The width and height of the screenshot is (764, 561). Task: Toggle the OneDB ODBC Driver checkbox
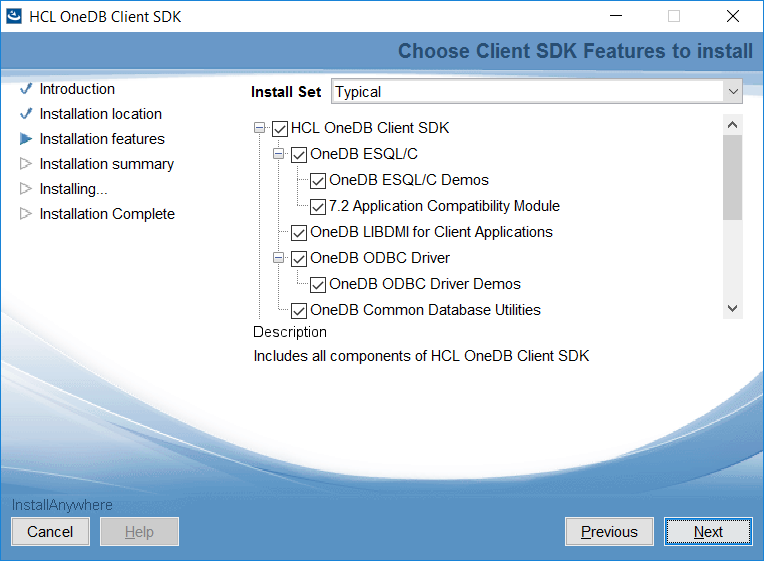[x=299, y=259]
